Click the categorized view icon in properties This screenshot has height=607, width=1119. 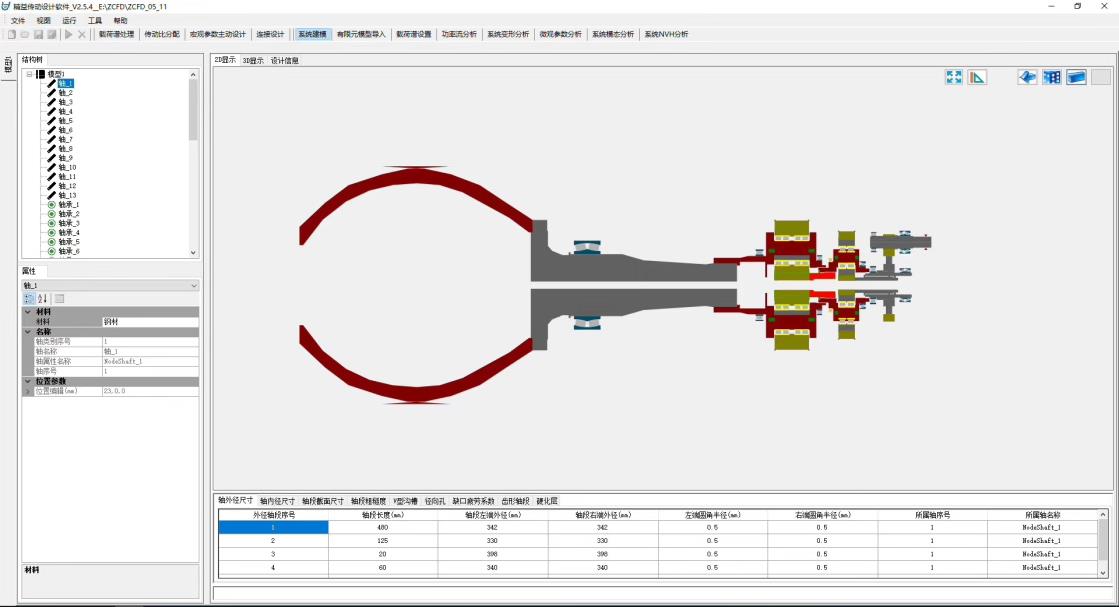point(29,298)
